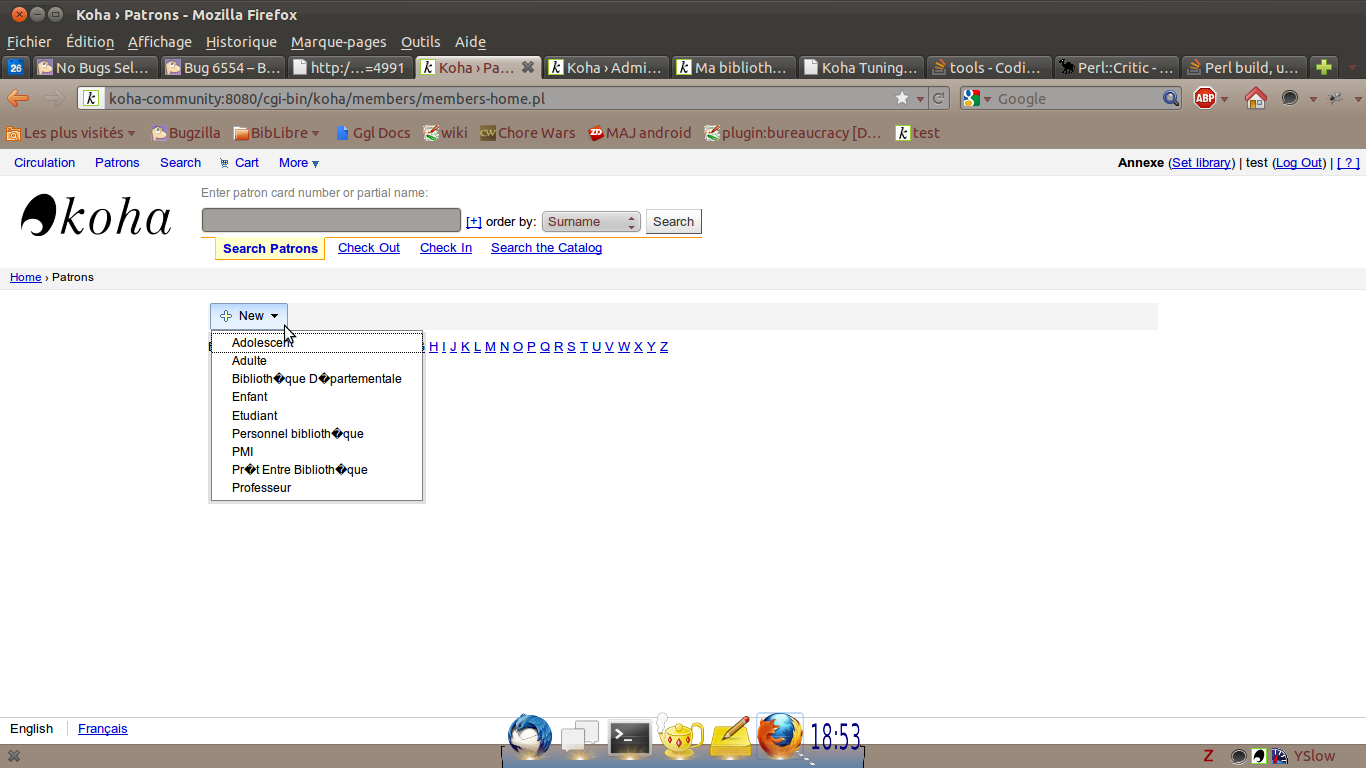Click the patron card number search field
Image resolution: width=1366 pixels, height=768 pixels.
[x=331, y=221]
